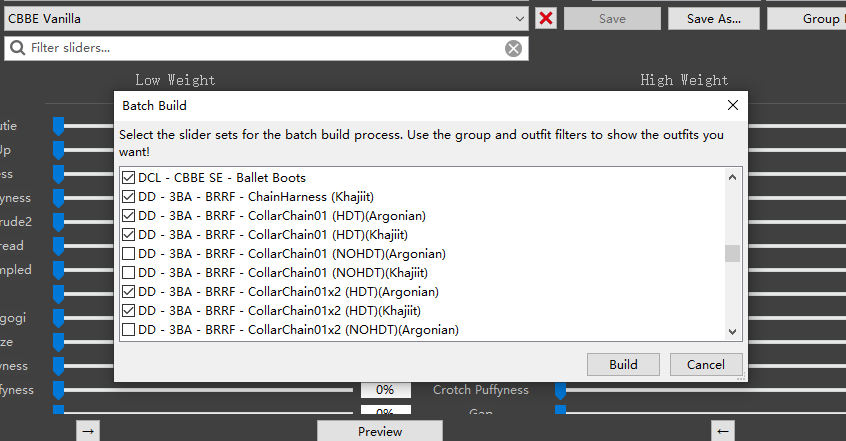Screen dimensions: 846x441
Task: Open the CBBE Vanilla preset dropdown
Action: pos(266,18)
